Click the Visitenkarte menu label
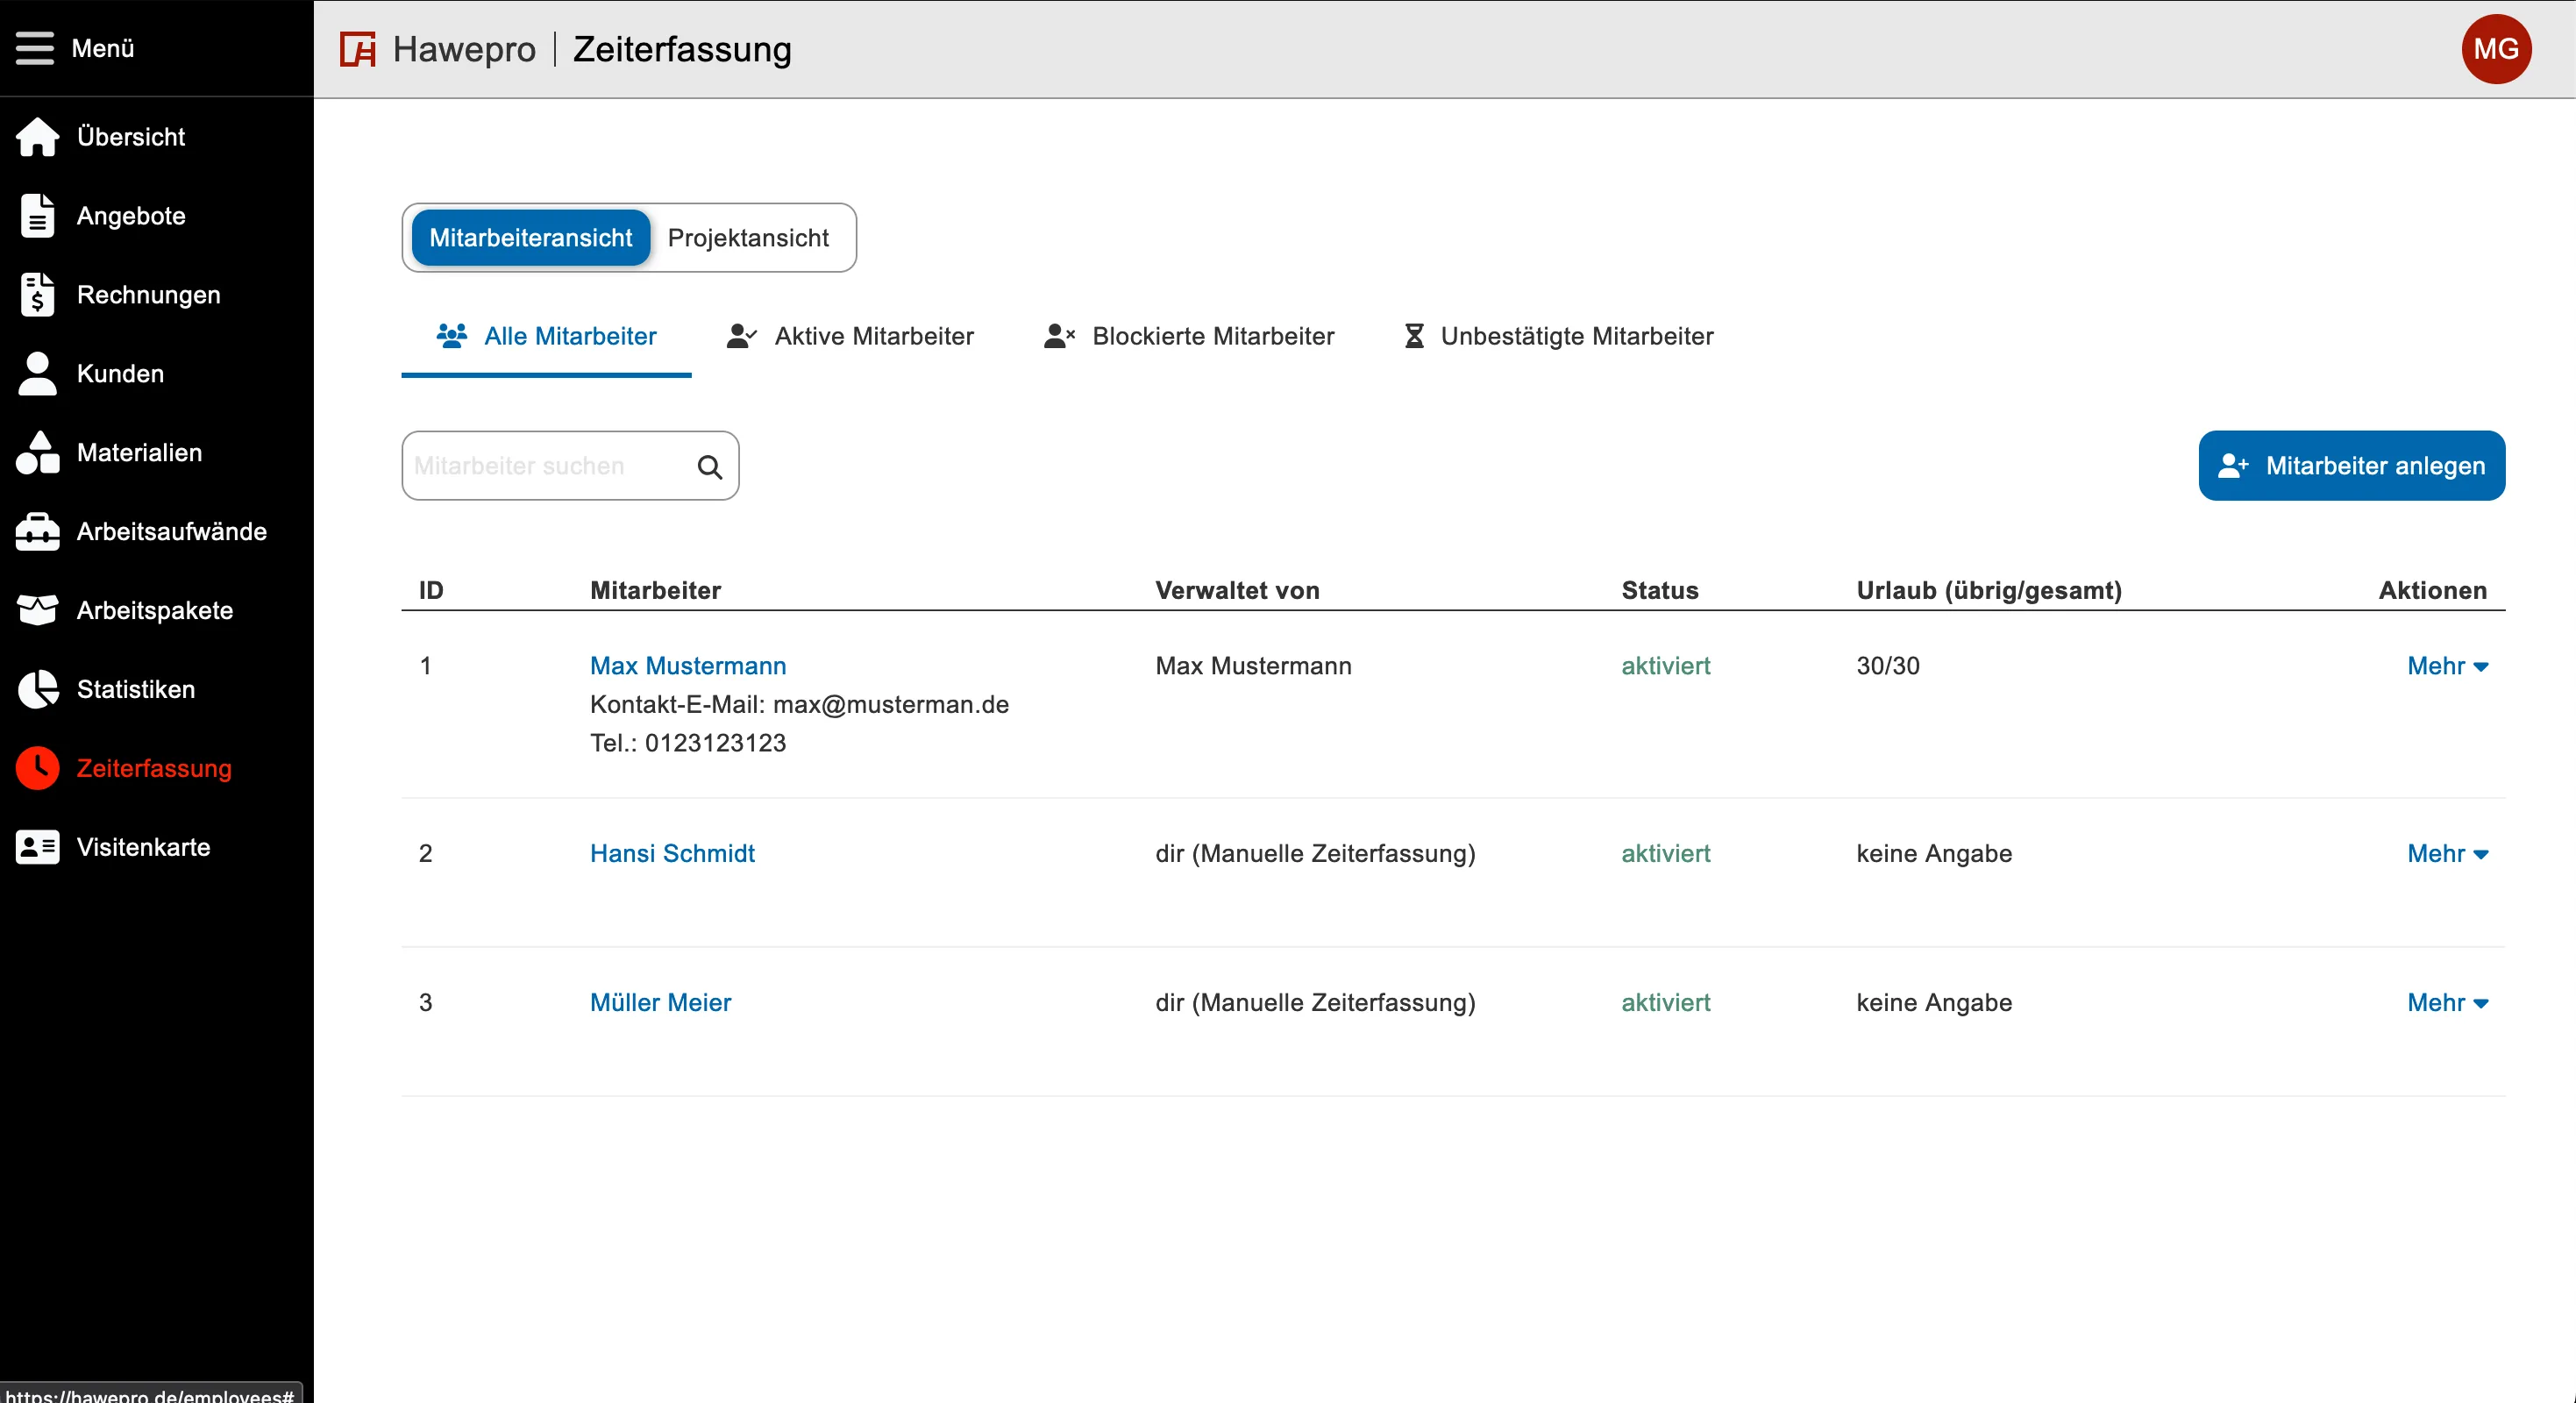This screenshot has width=2576, height=1403. coord(144,848)
